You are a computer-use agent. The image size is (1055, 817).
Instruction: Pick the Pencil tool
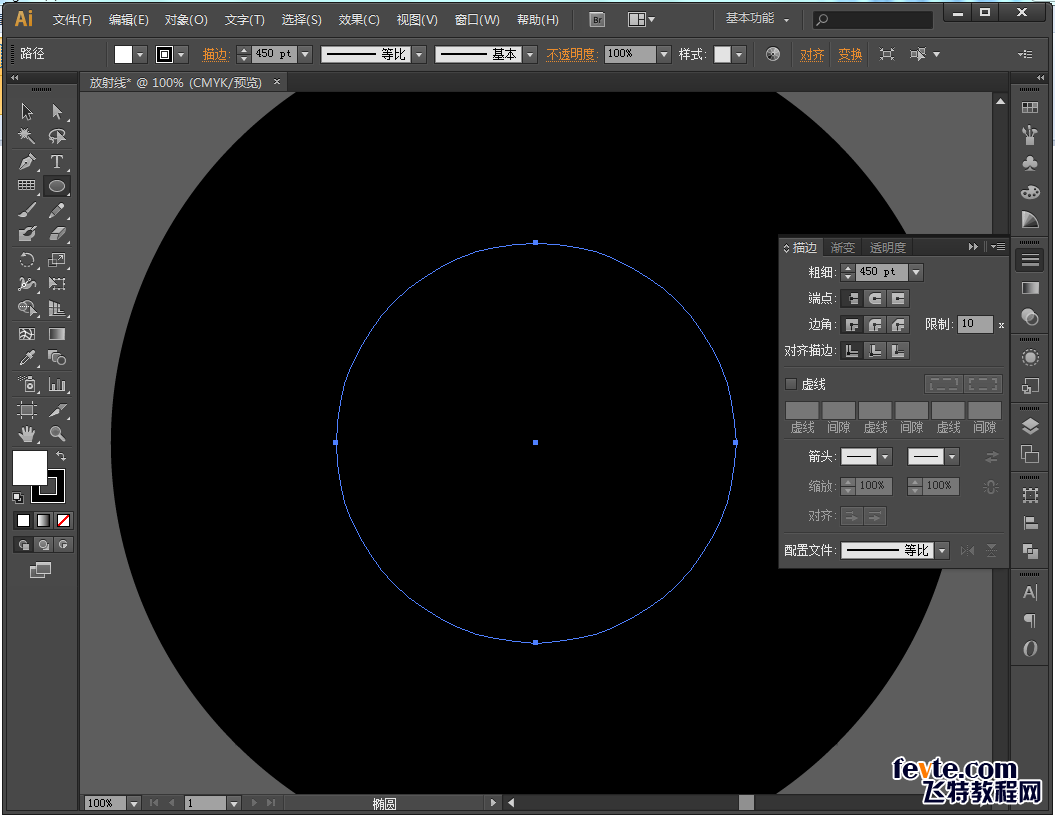coord(57,211)
